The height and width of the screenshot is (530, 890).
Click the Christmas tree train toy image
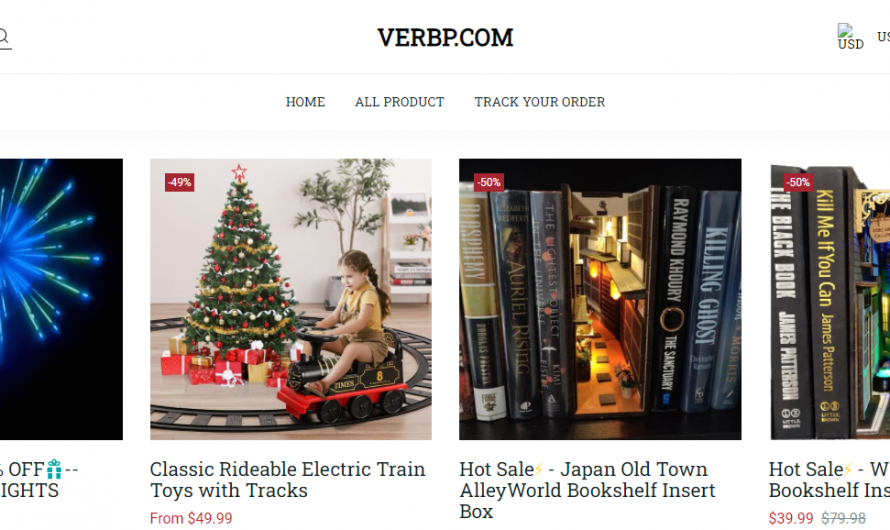pos(291,299)
